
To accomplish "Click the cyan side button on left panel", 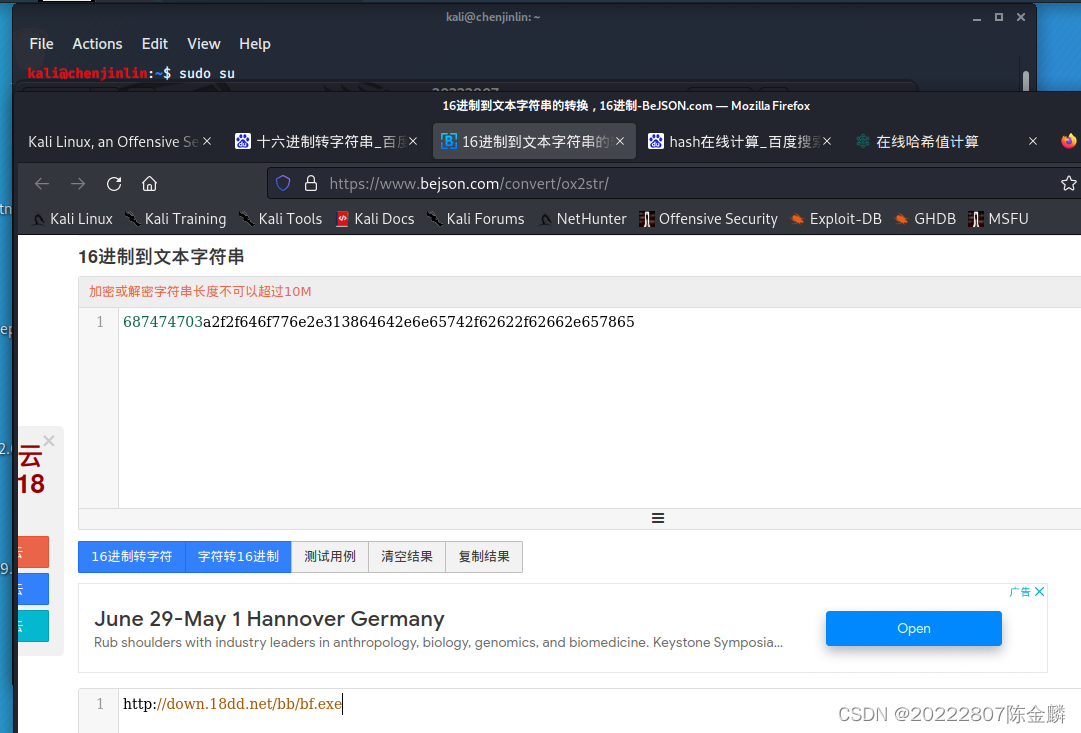I will (33, 625).
